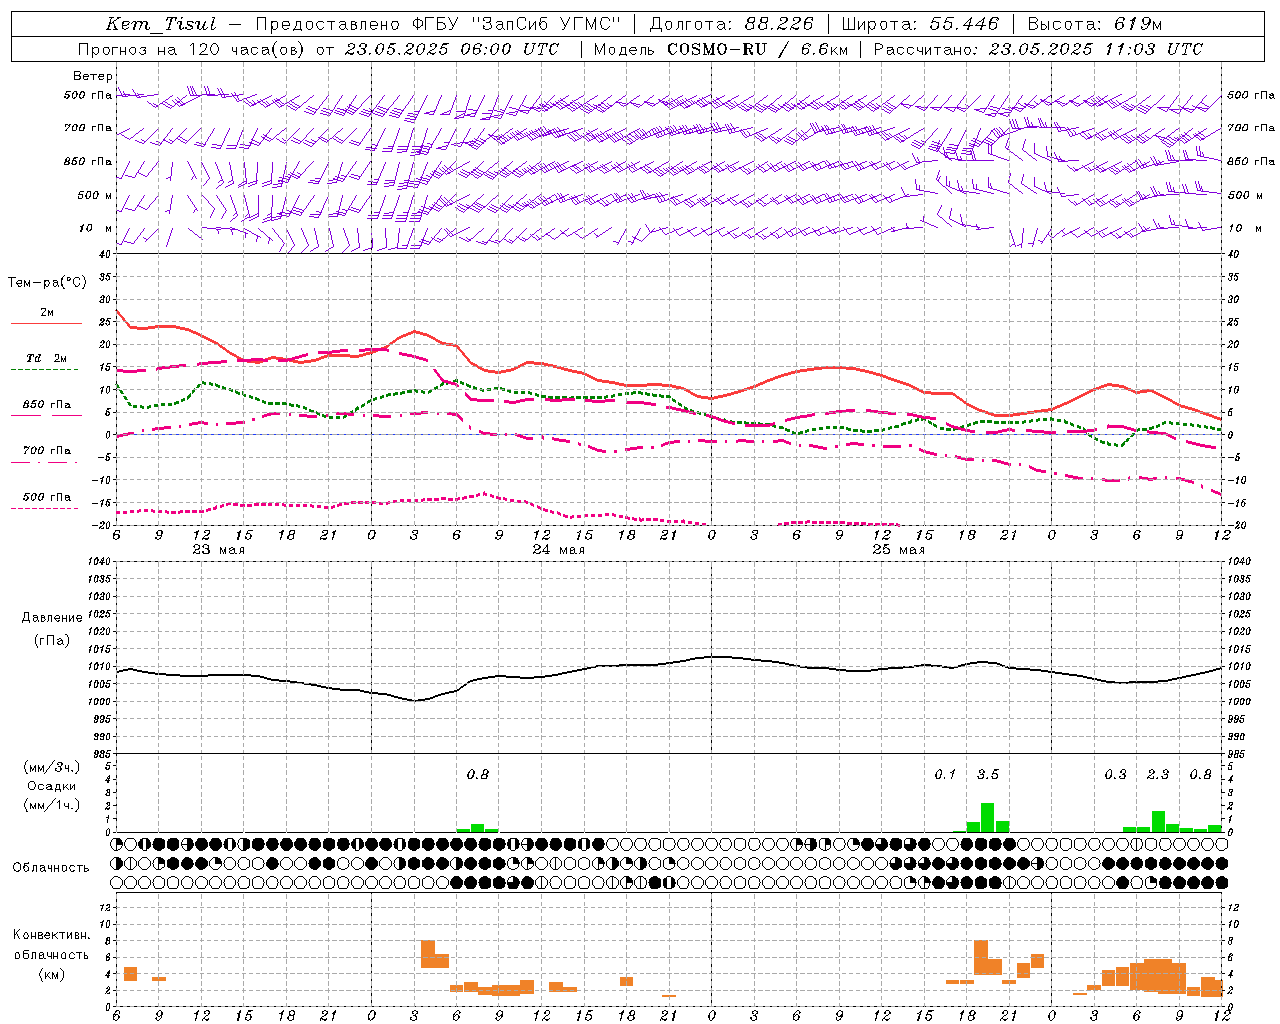This screenshot has width=1280, height=1024.
Task: Click the (км) convective cloud unit
Action: tap(51, 974)
